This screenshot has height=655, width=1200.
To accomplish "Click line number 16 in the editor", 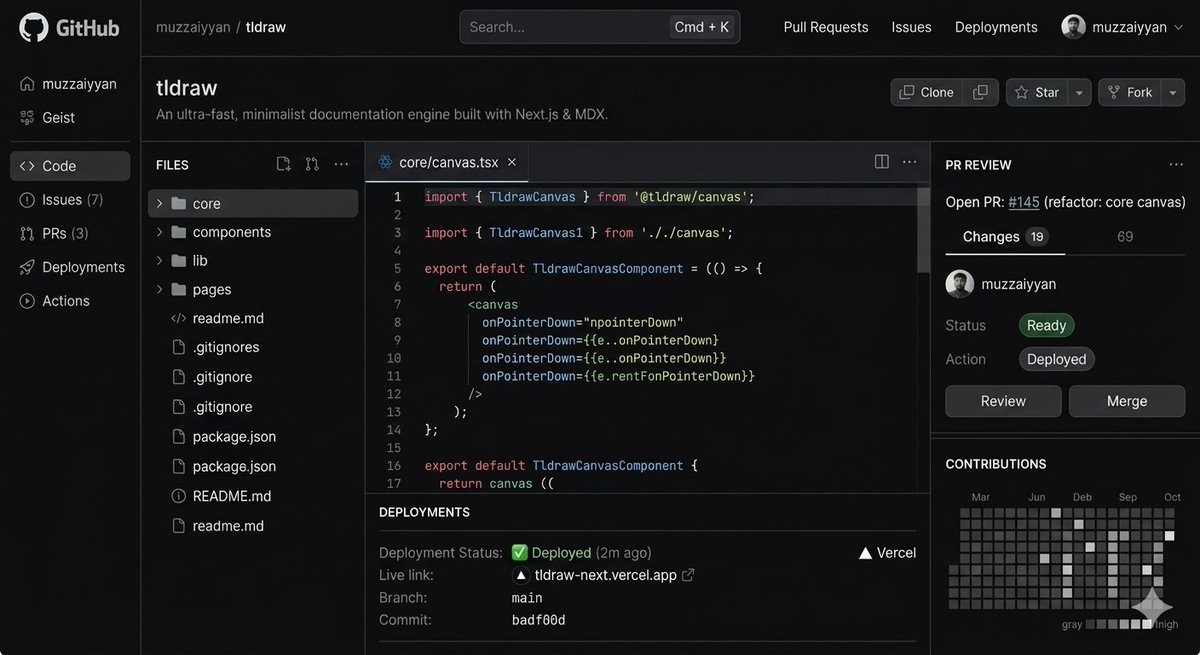I will click(x=393, y=466).
